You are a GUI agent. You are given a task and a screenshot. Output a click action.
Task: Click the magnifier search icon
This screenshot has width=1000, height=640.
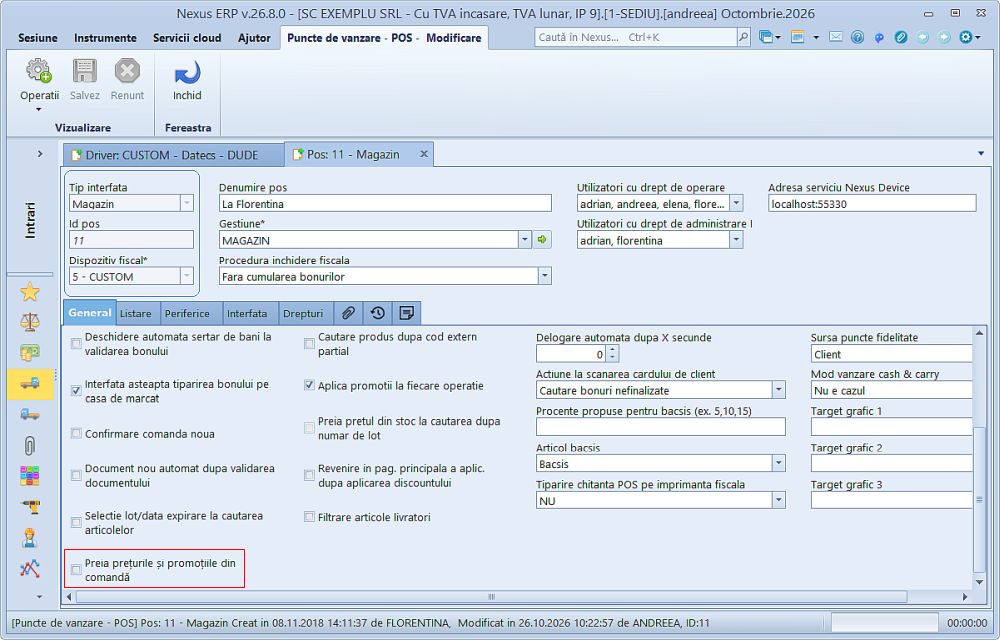tap(744, 37)
